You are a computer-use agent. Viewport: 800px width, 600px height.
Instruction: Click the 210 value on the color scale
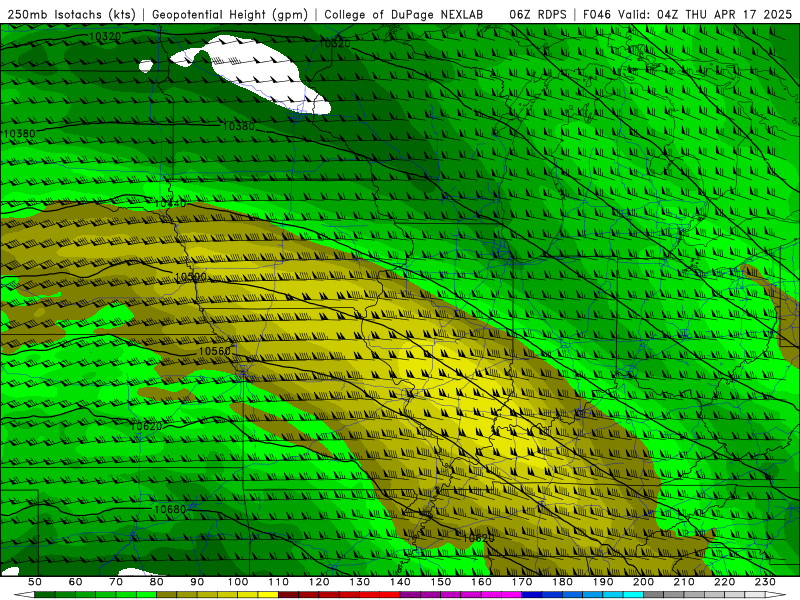[684, 582]
